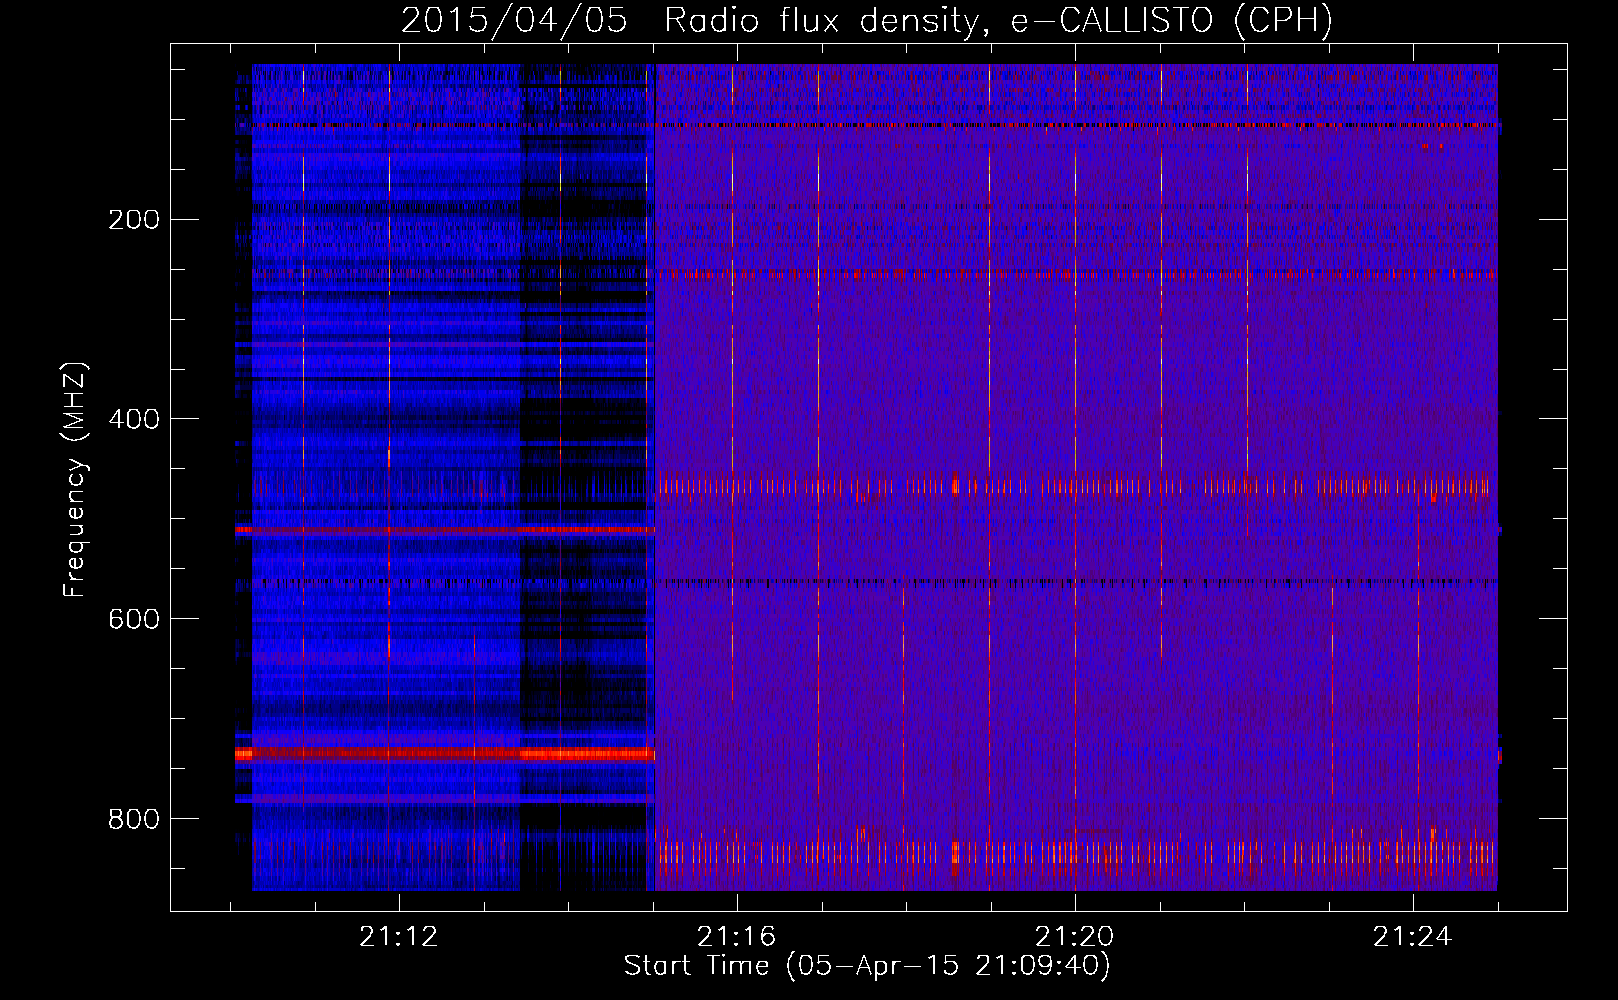
Task: Click the 21:20 time tick label
Action: click(1075, 936)
